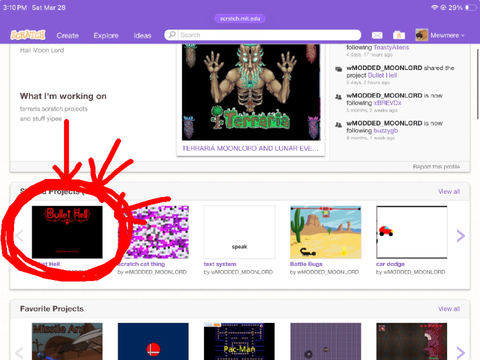The image size is (480, 360).
Task: Go to next Favorite Projects page arrow
Action: coord(461,353)
